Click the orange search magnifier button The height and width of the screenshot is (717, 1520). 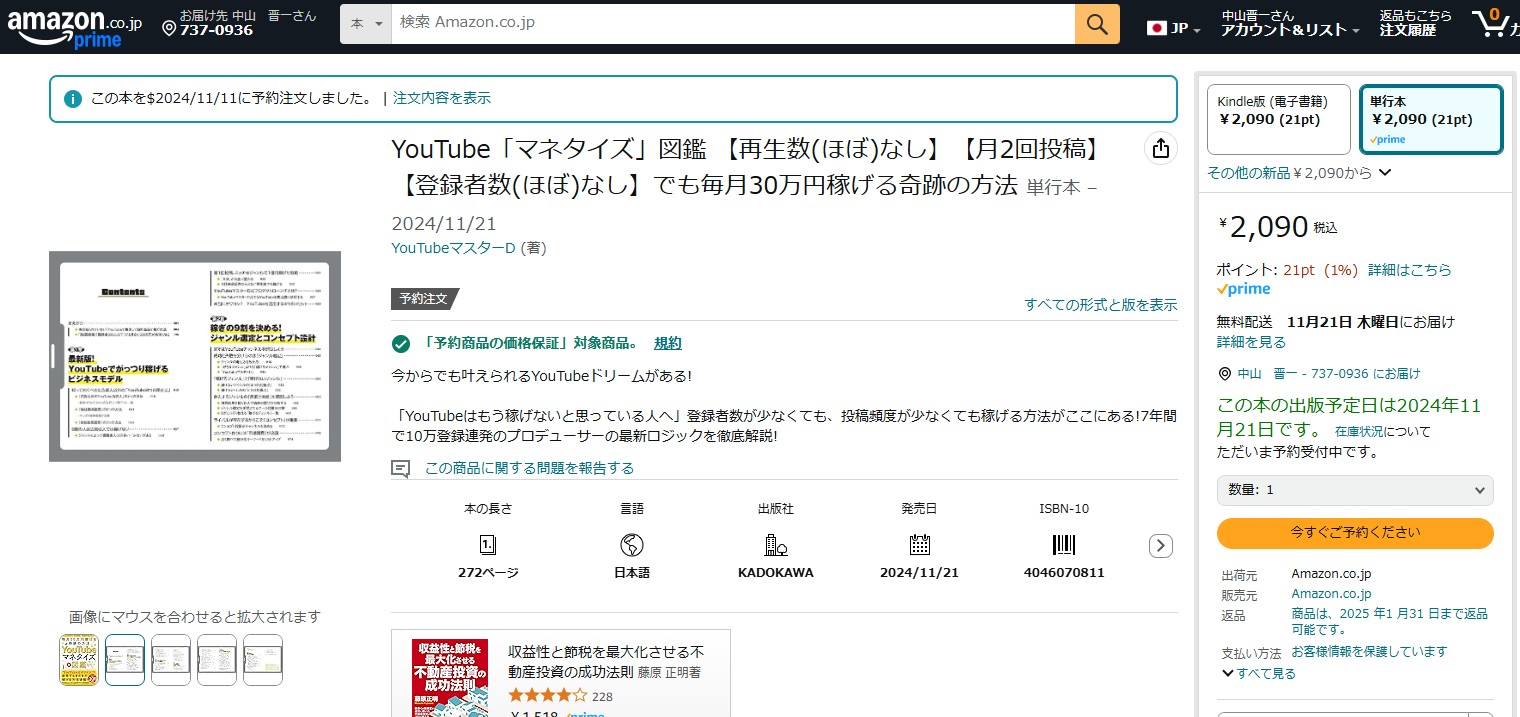tap(1097, 24)
